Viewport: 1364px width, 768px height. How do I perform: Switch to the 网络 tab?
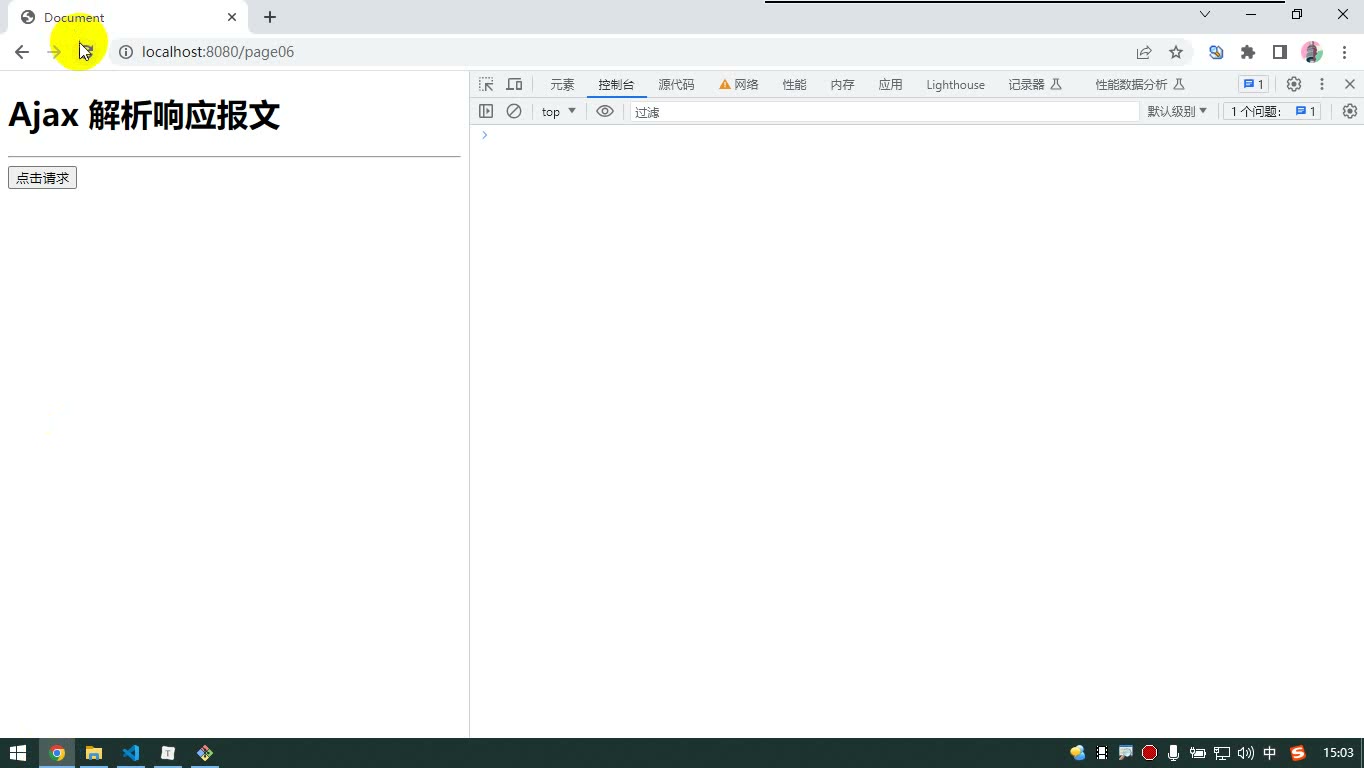coord(739,85)
